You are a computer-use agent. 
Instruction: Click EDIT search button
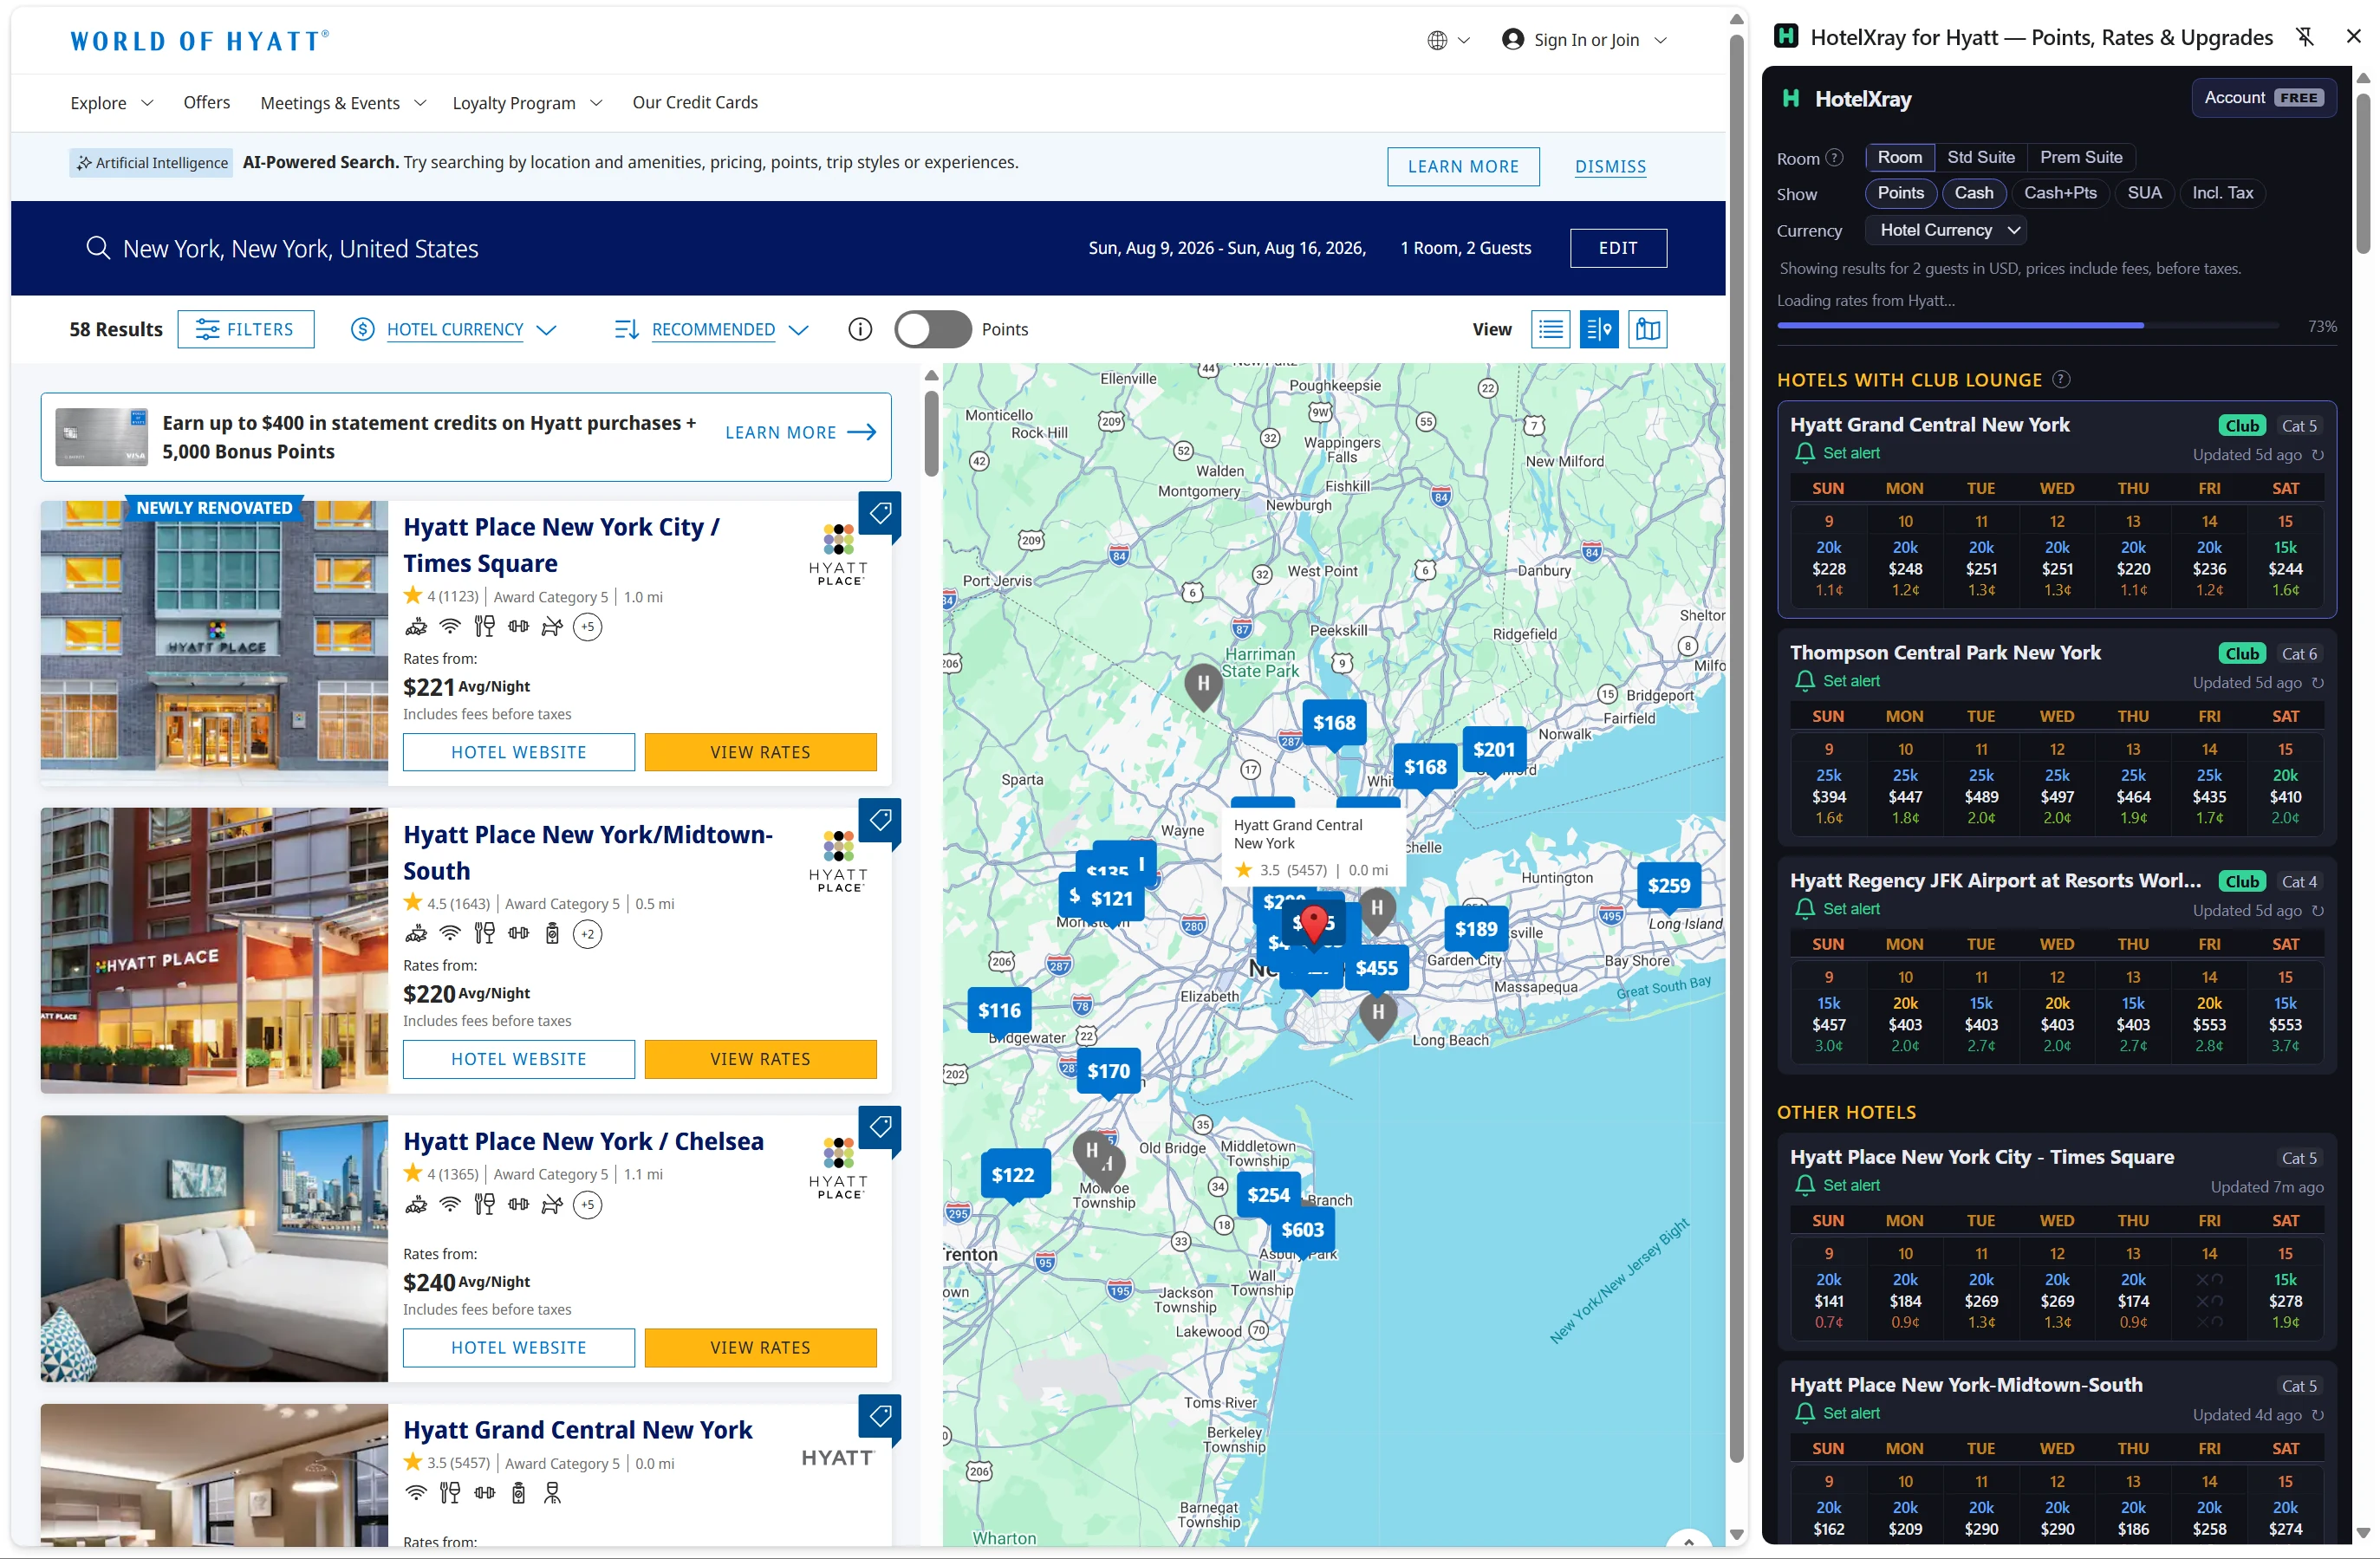(x=1617, y=248)
